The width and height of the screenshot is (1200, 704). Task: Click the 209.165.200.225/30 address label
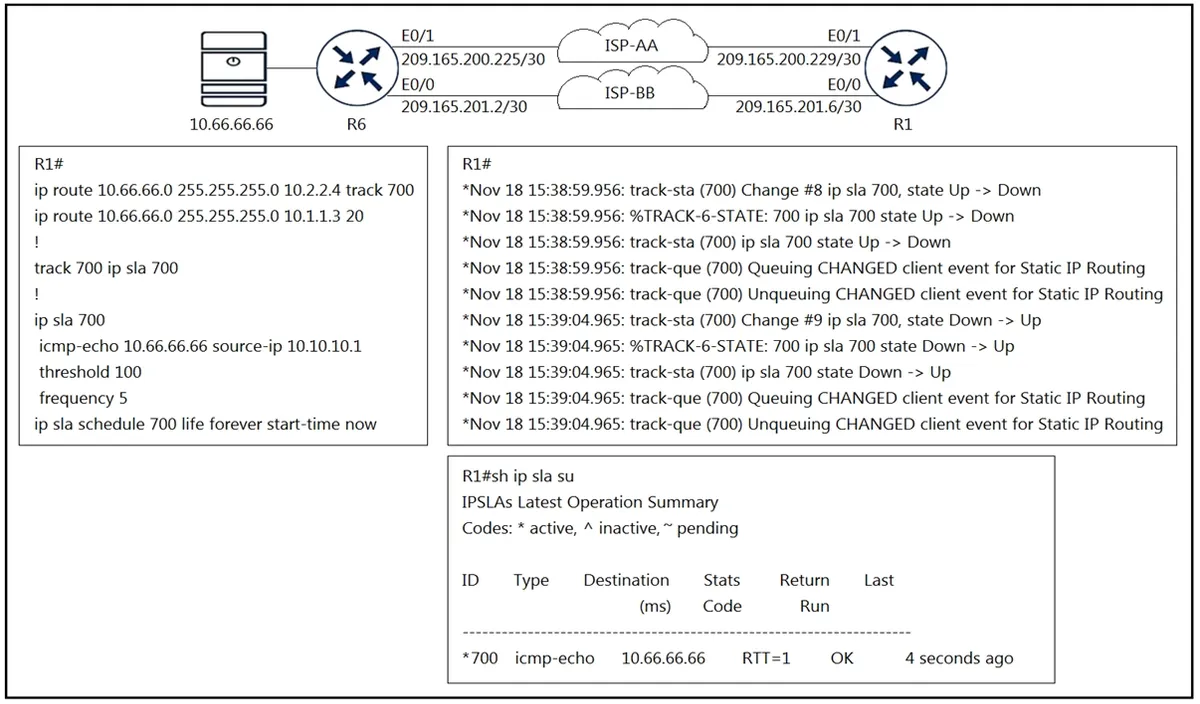472,60
